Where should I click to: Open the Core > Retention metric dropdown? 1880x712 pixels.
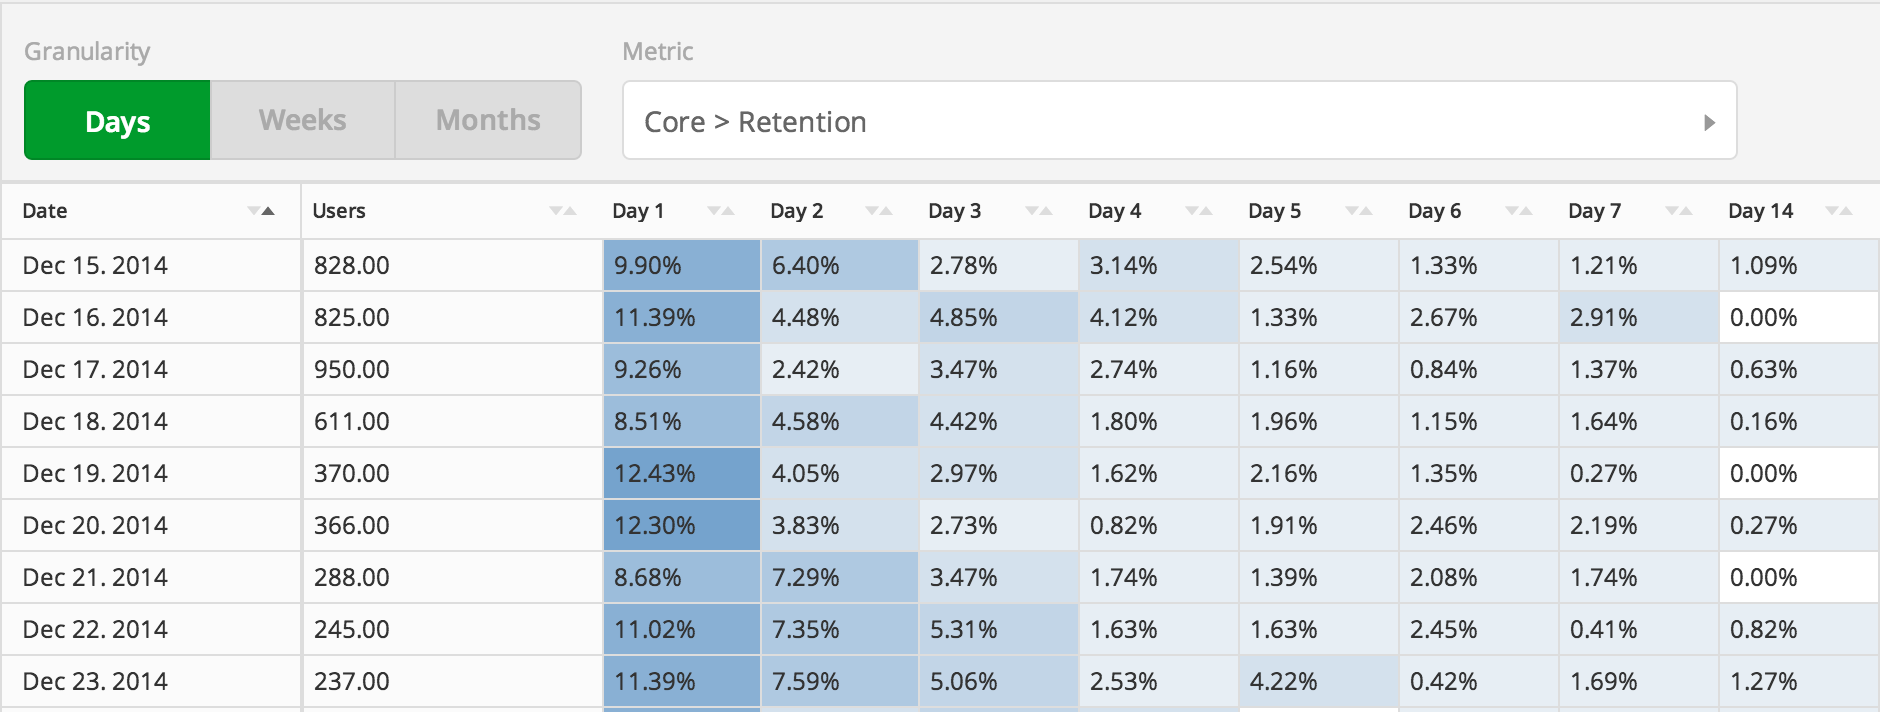coord(1178,121)
